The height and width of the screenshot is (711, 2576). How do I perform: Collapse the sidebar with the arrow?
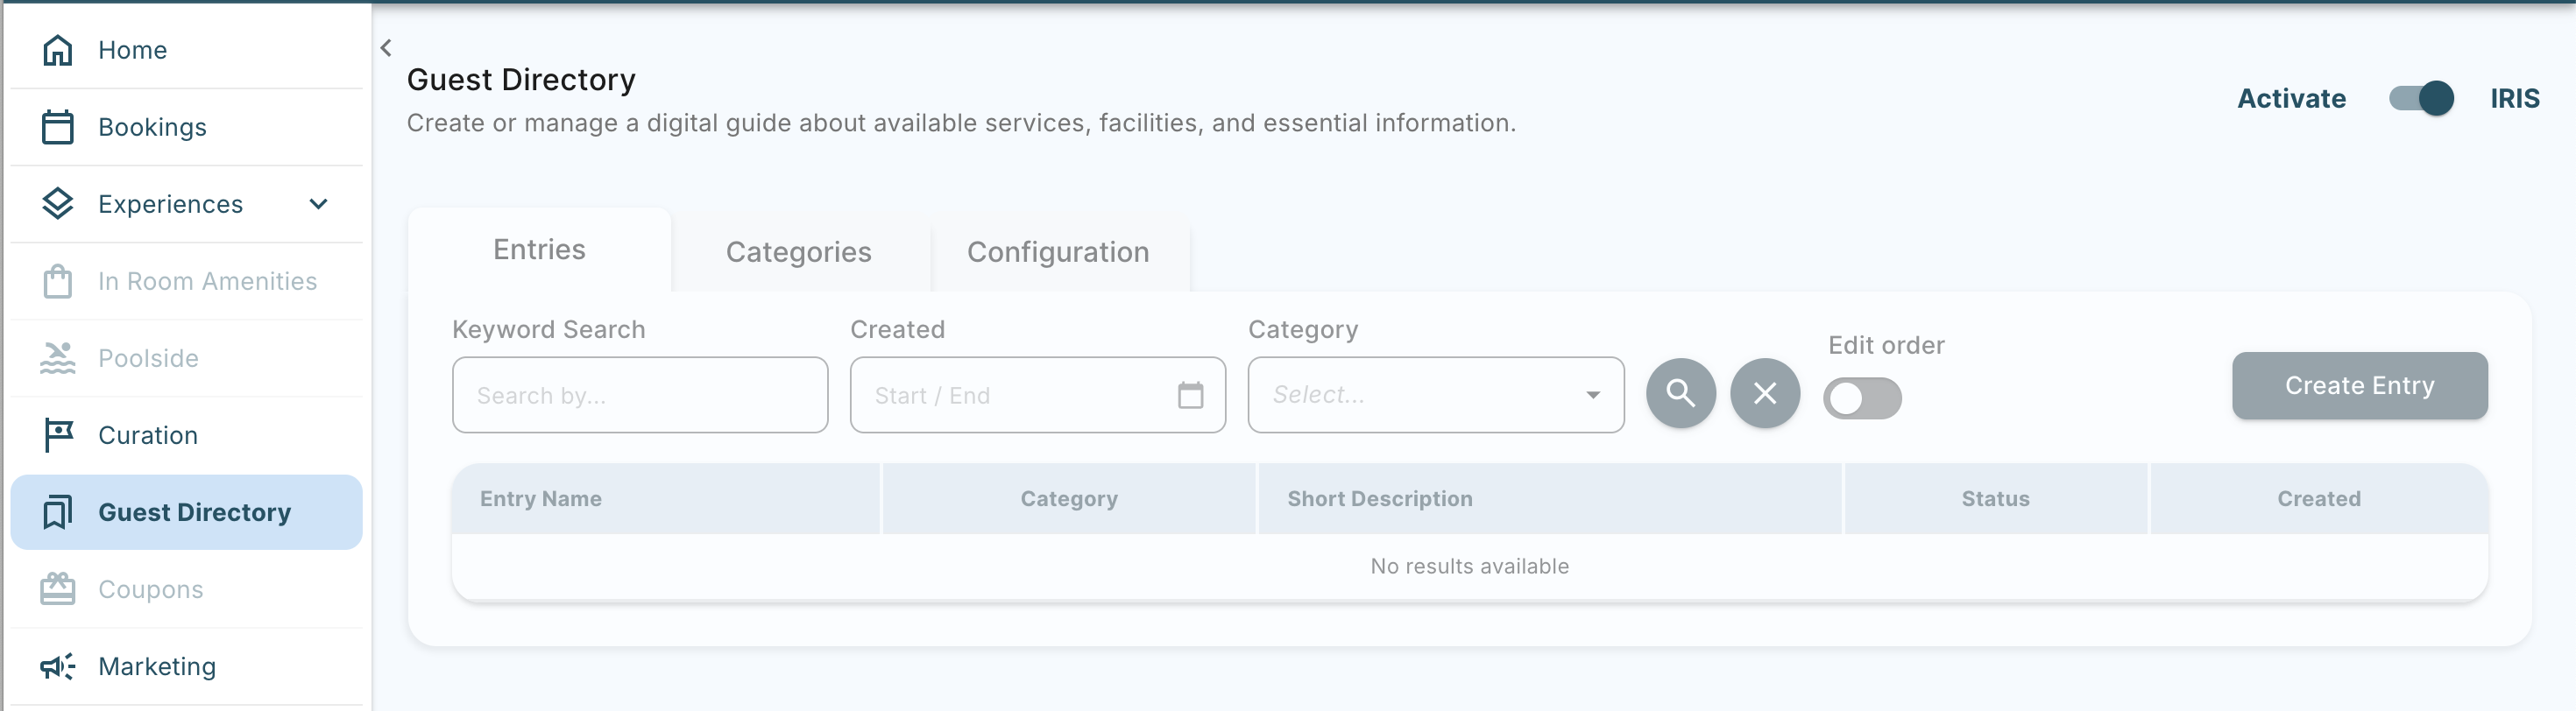click(x=386, y=48)
